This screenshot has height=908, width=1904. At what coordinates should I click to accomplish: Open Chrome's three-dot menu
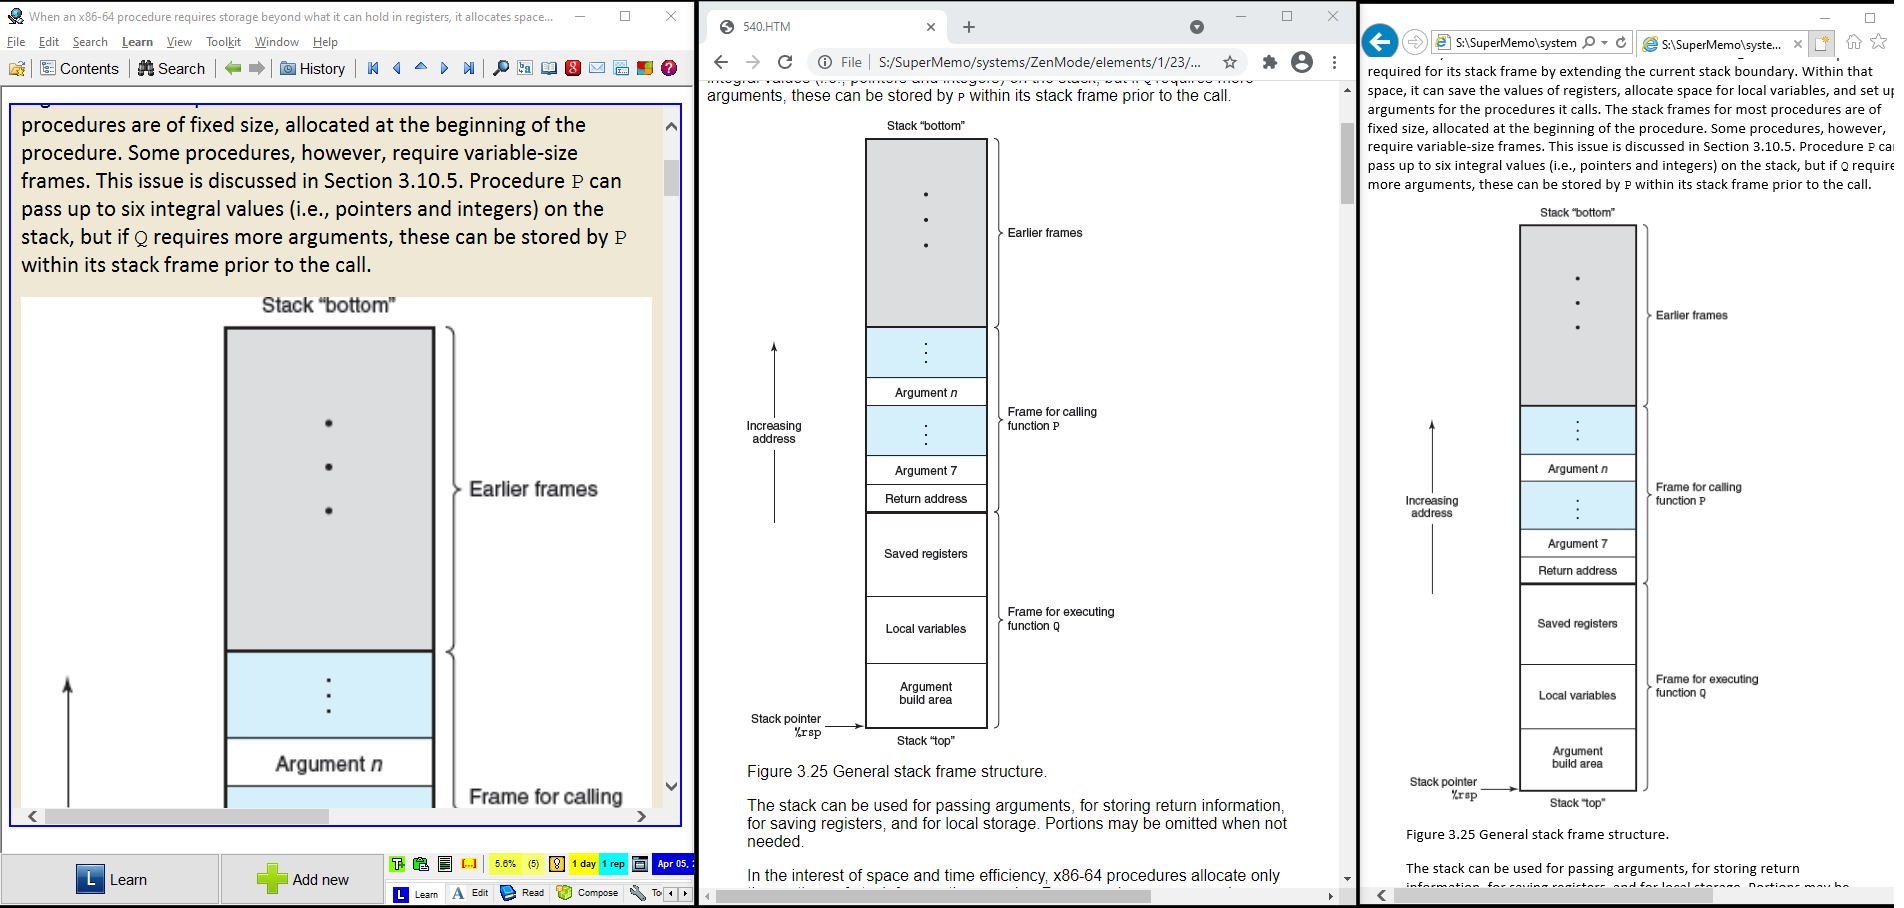click(x=1333, y=62)
